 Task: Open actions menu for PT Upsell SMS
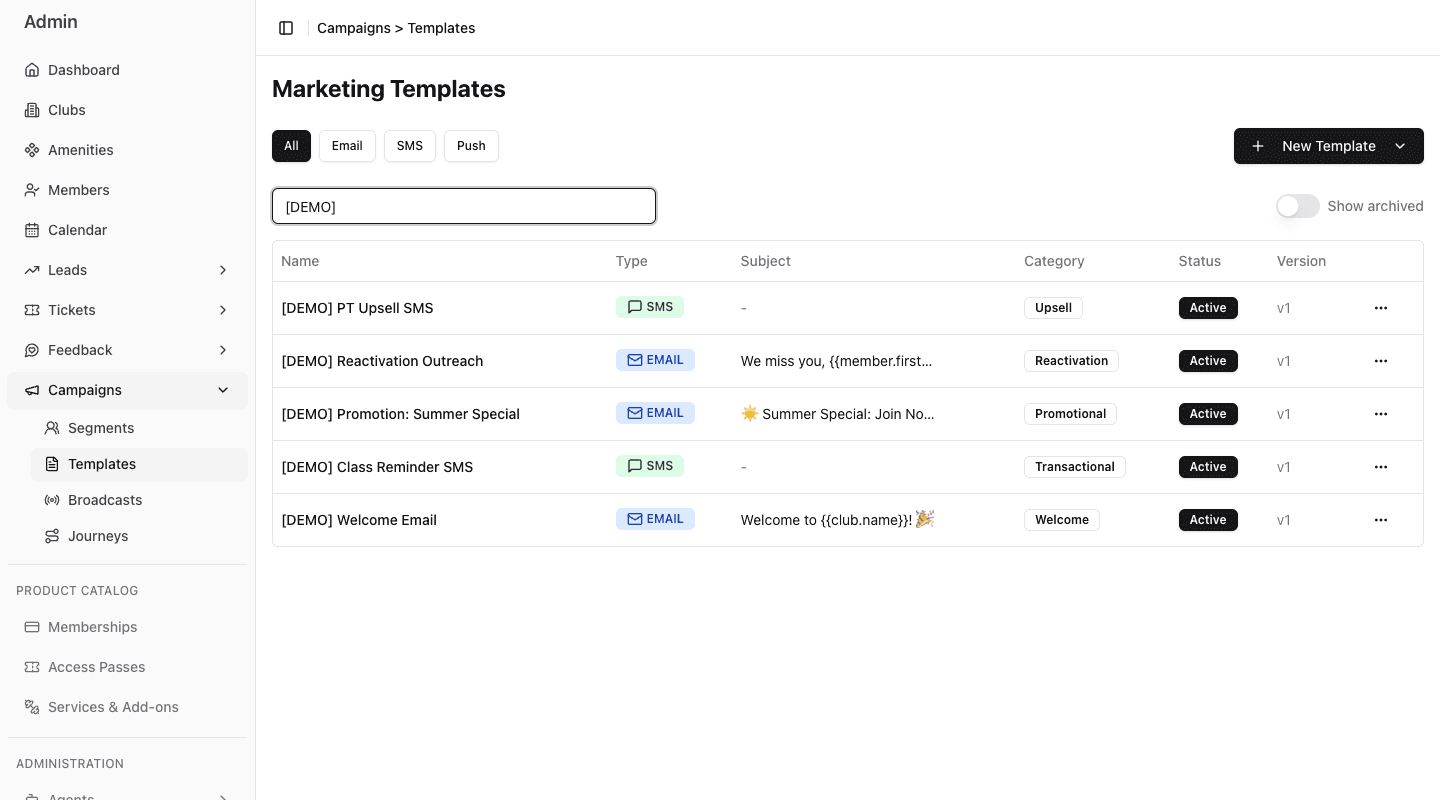[x=1381, y=308]
